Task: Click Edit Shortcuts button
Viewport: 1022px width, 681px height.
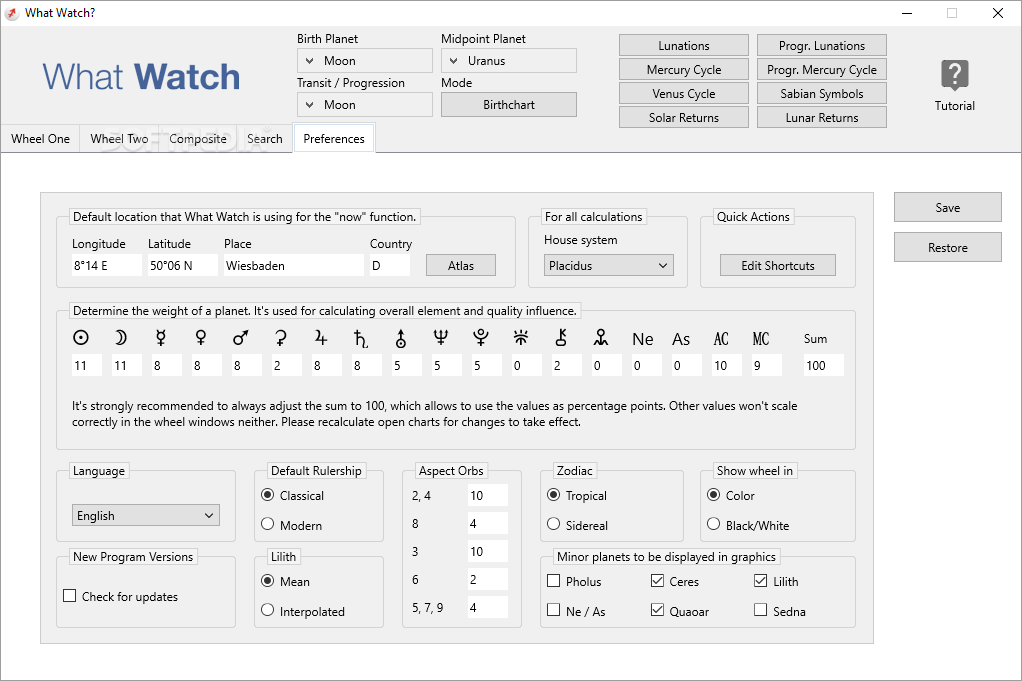Action: click(778, 265)
